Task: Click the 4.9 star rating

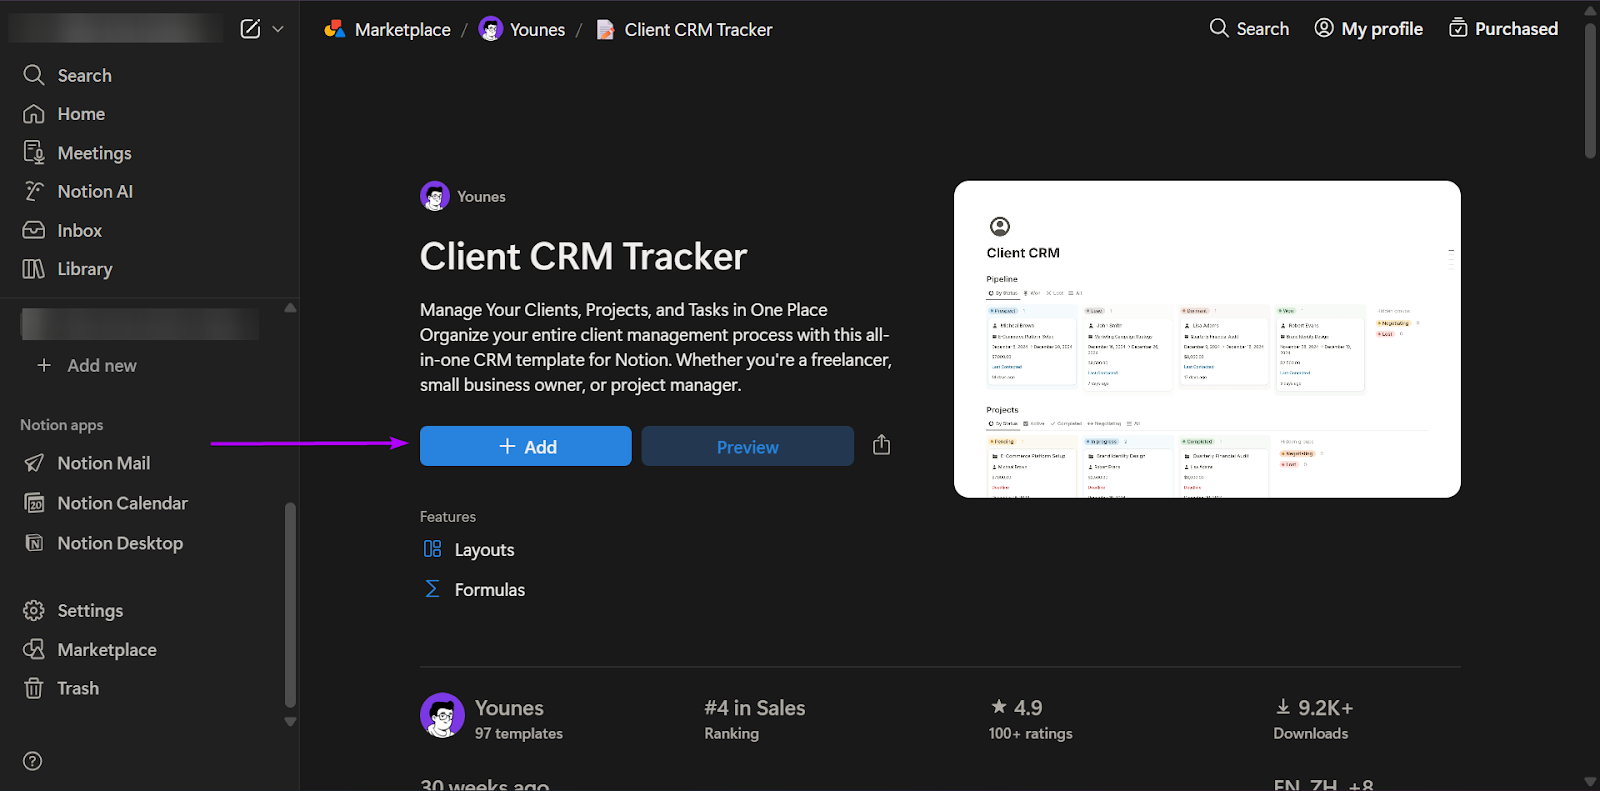Action: coord(1030,718)
